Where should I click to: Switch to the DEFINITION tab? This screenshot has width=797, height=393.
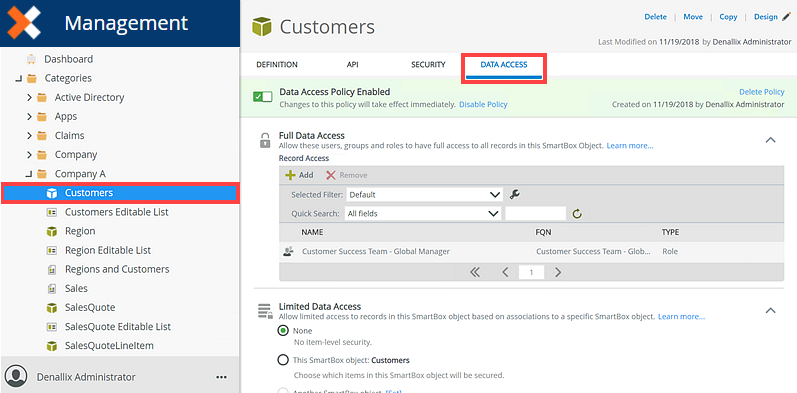coord(277,65)
